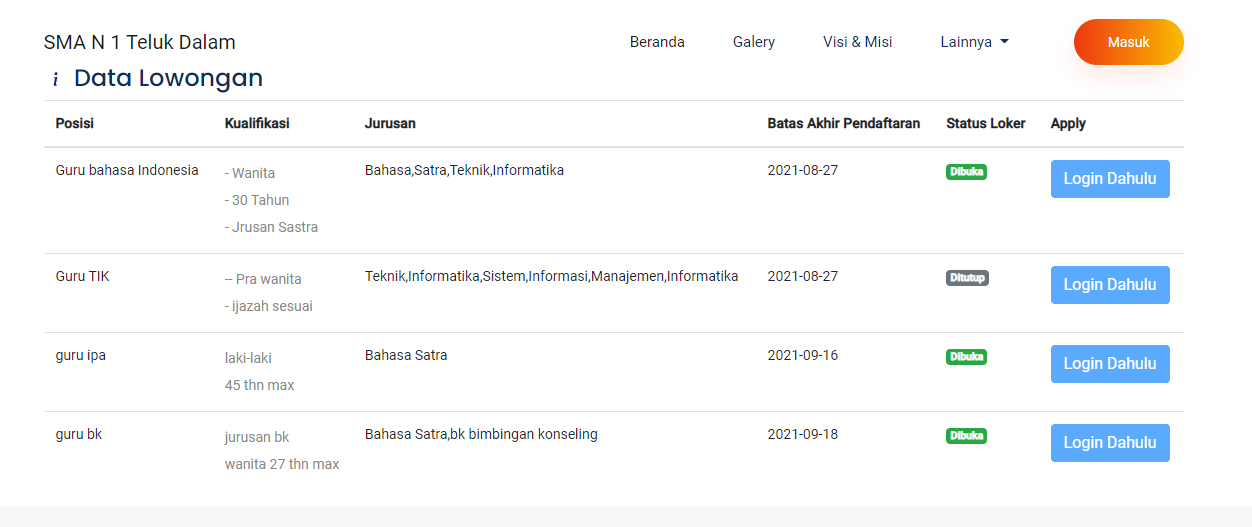Click the Dibuka badge for Guru bahasa Indonesia
Image resolution: width=1252 pixels, height=527 pixels.
(966, 172)
